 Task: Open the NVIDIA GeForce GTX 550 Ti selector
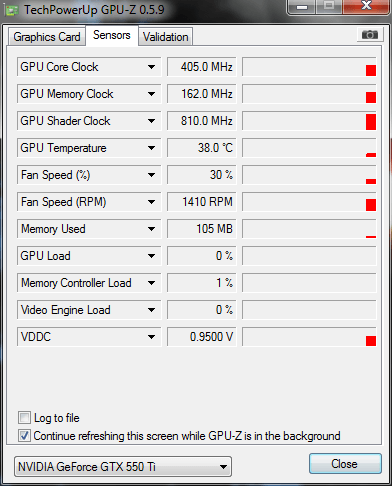click(x=123, y=467)
